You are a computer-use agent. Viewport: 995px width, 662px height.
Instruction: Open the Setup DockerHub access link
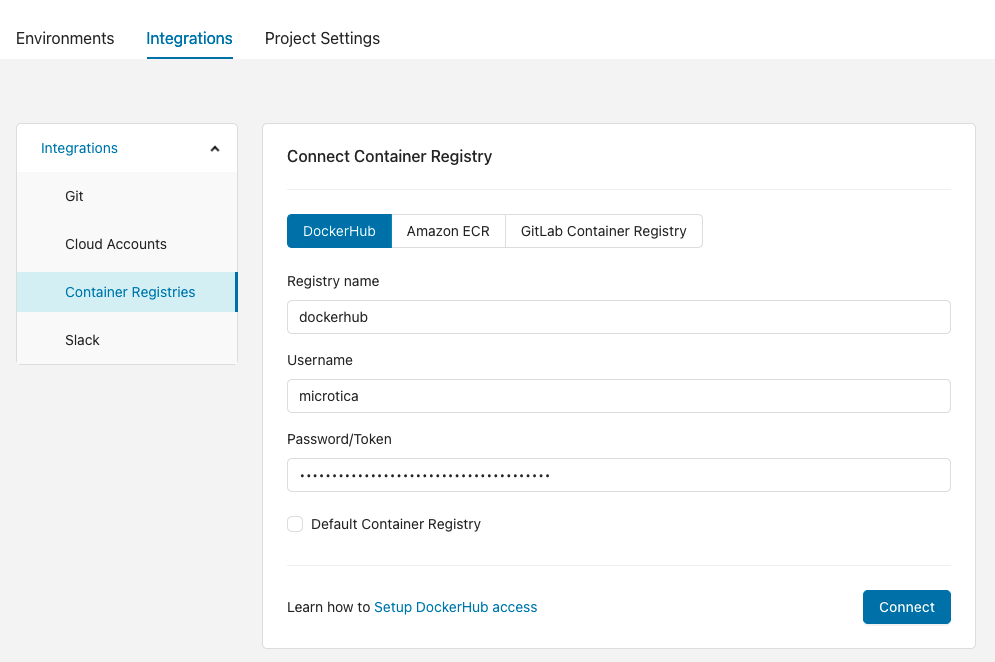tap(456, 607)
